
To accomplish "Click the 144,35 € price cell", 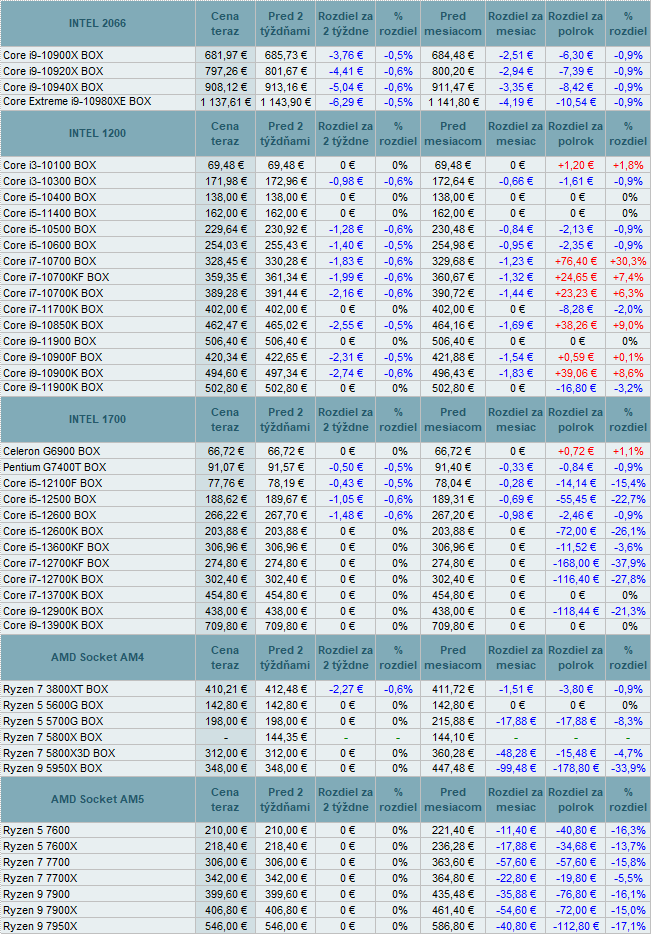I will (286, 738).
